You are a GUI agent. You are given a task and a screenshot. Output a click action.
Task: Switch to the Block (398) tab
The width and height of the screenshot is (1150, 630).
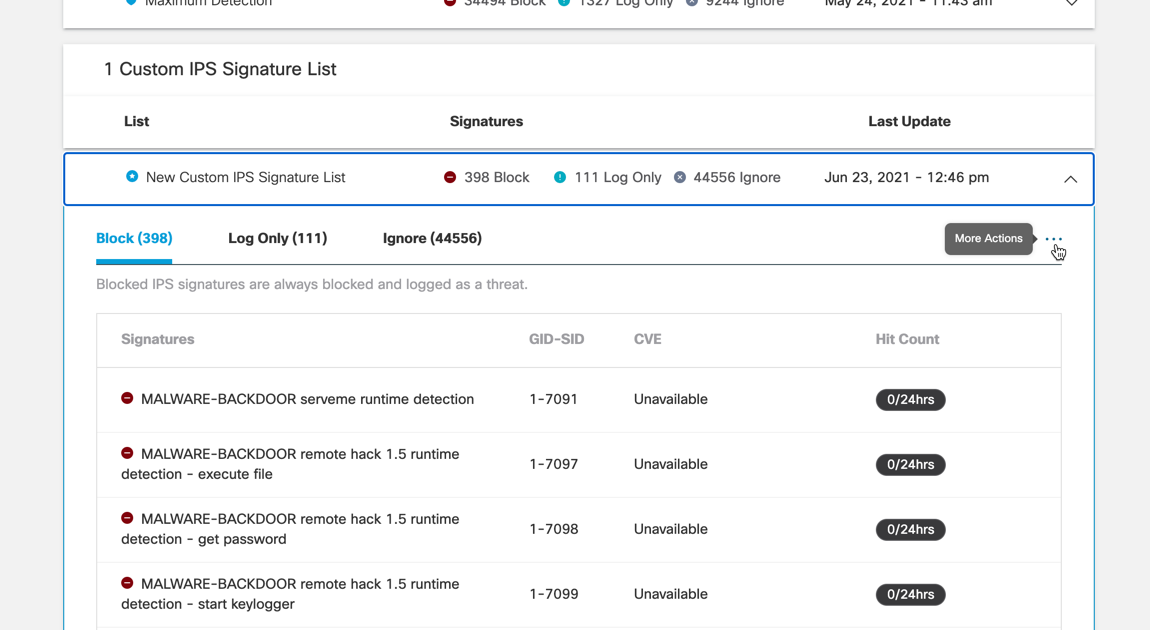click(x=134, y=238)
